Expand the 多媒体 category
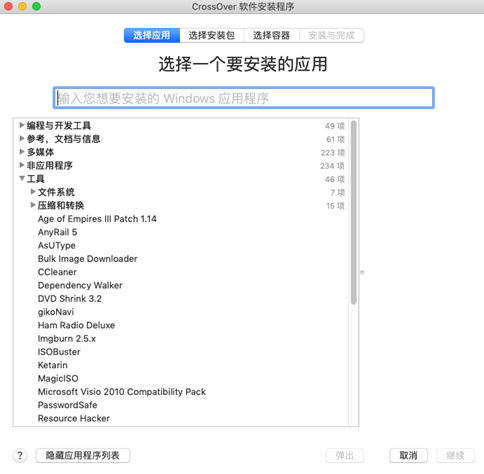The height and width of the screenshot is (474, 484). pyautogui.click(x=22, y=152)
